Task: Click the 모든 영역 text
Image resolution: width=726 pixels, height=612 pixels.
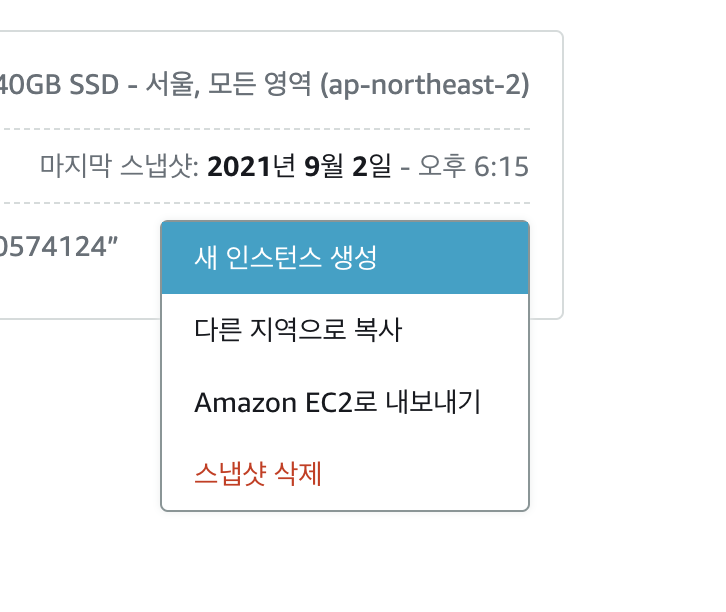Action: pyautogui.click(x=259, y=85)
